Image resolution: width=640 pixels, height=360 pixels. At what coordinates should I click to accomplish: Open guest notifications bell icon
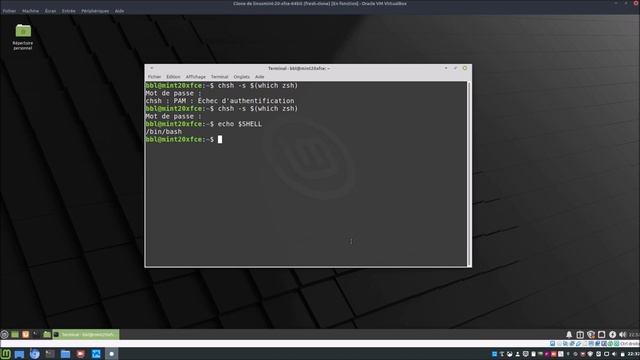pos(569,335)
